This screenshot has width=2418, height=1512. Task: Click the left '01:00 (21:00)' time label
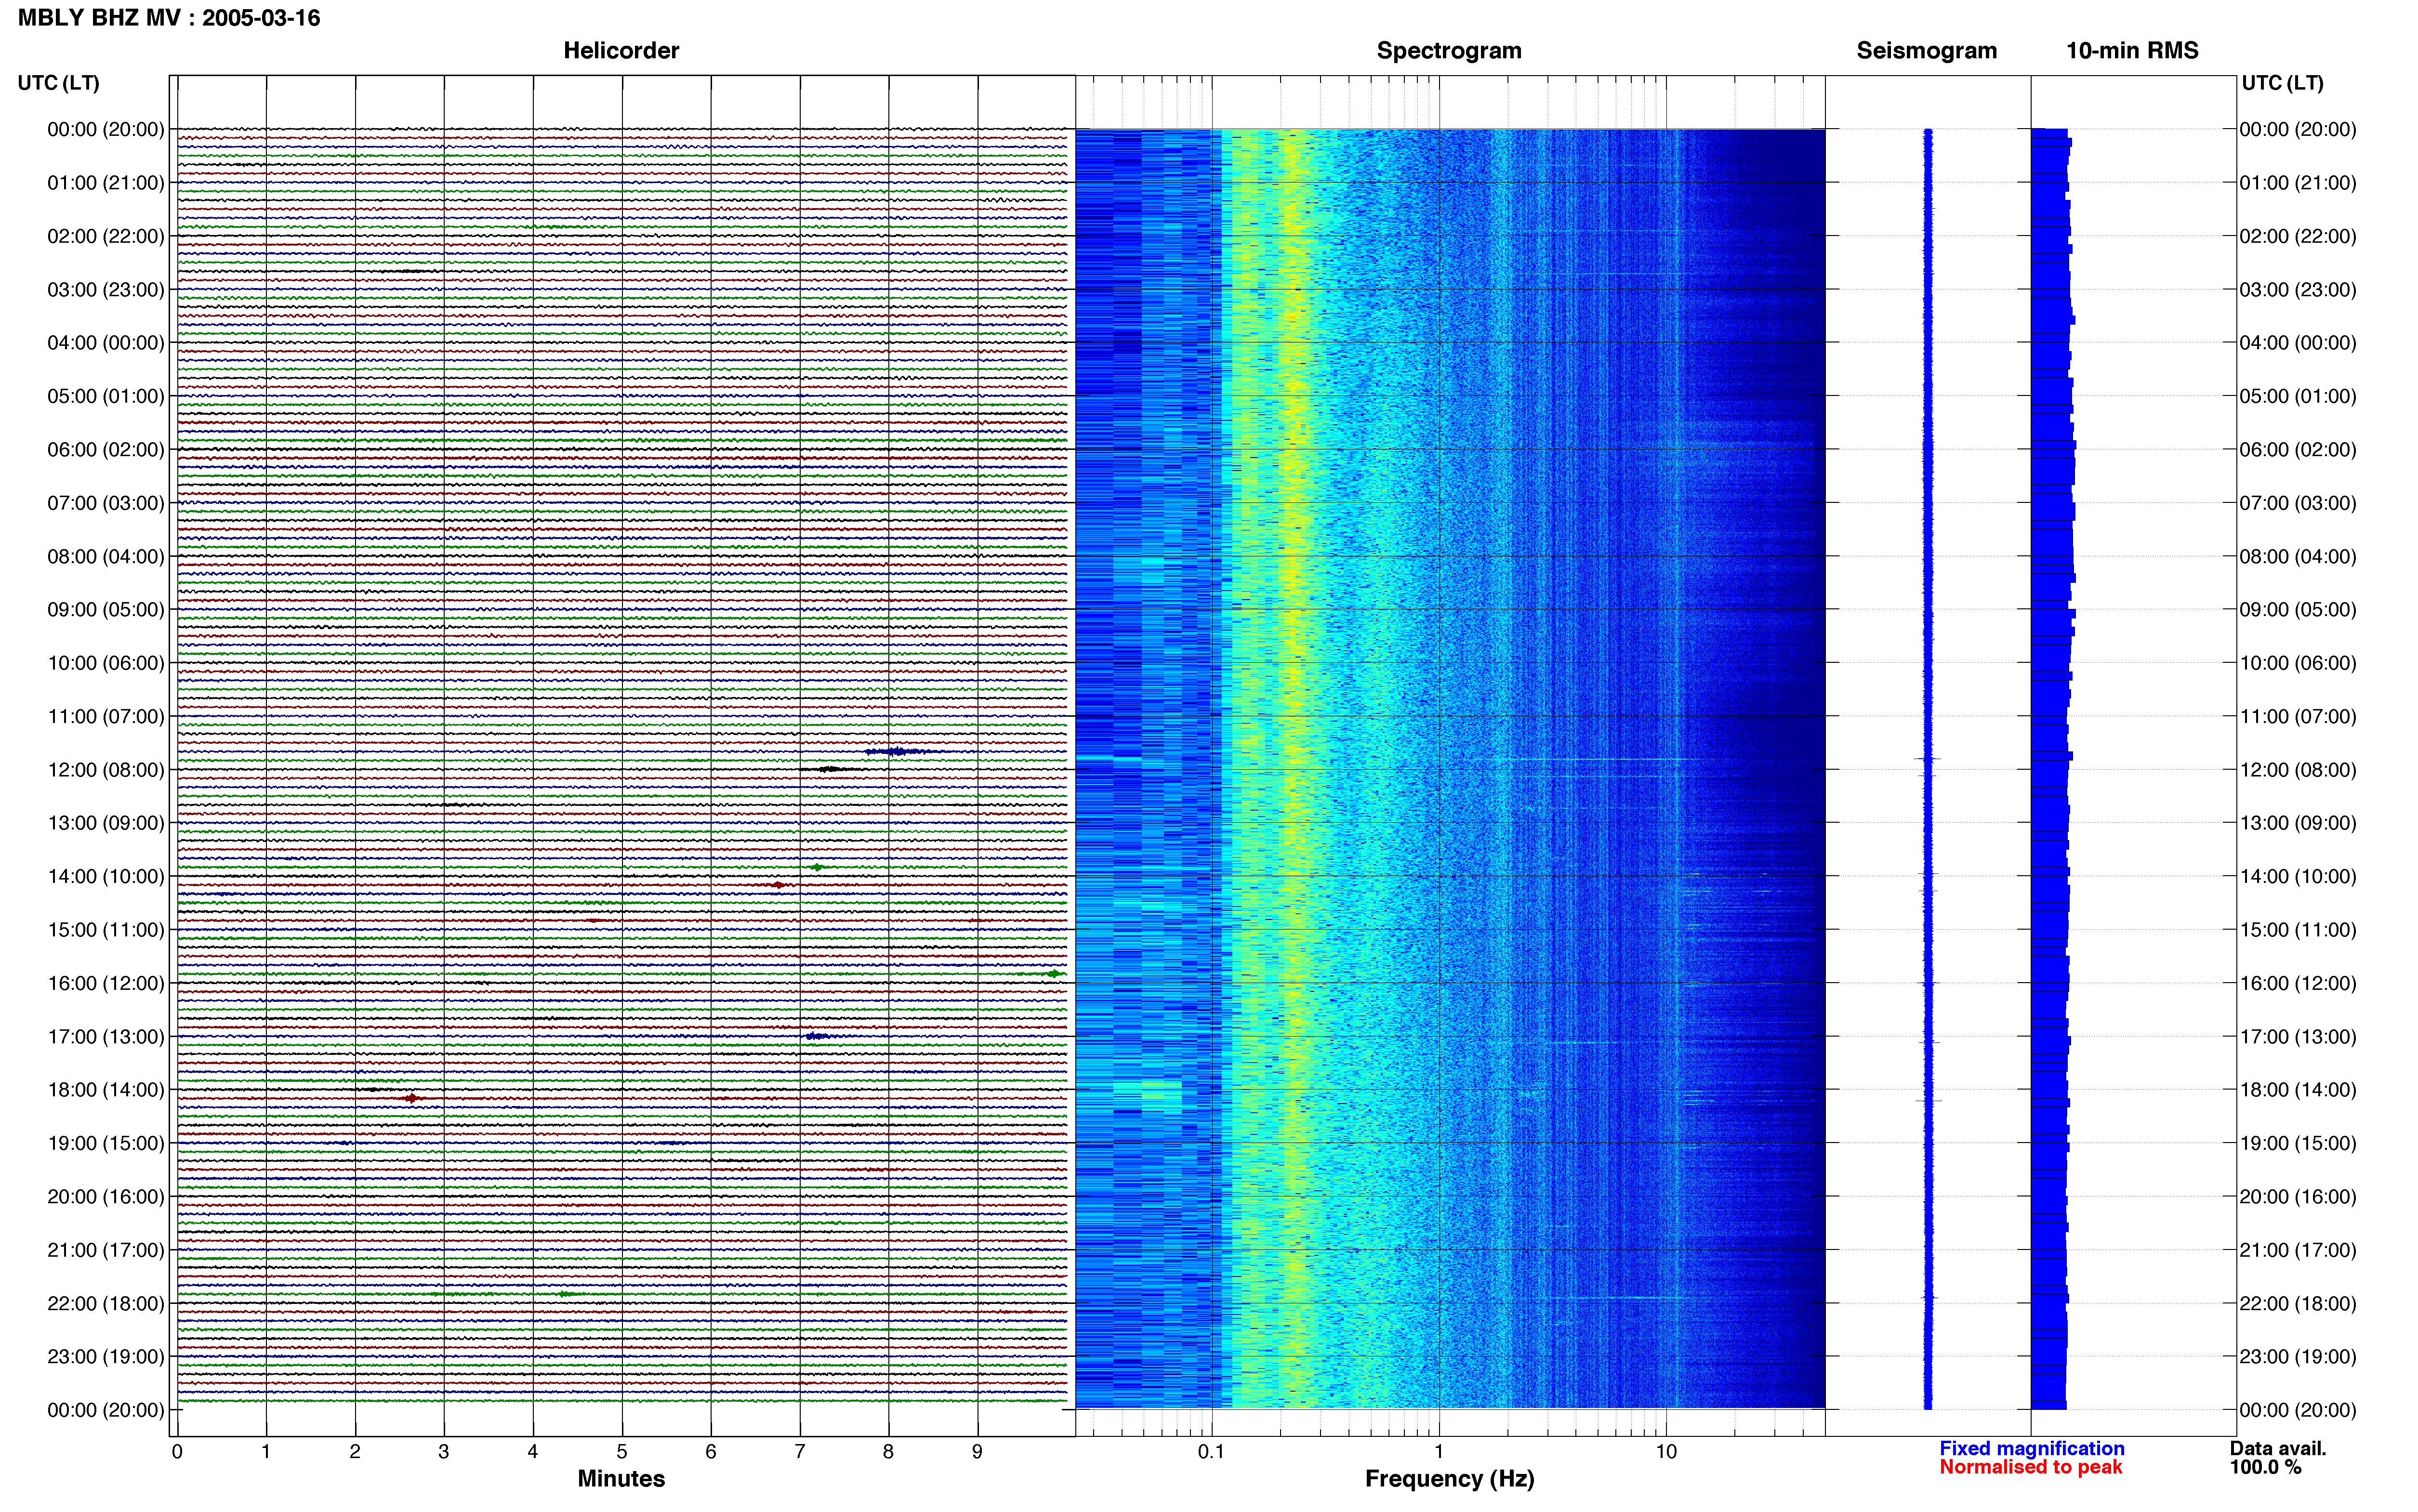pyautogui.click(x=106, y=183)
